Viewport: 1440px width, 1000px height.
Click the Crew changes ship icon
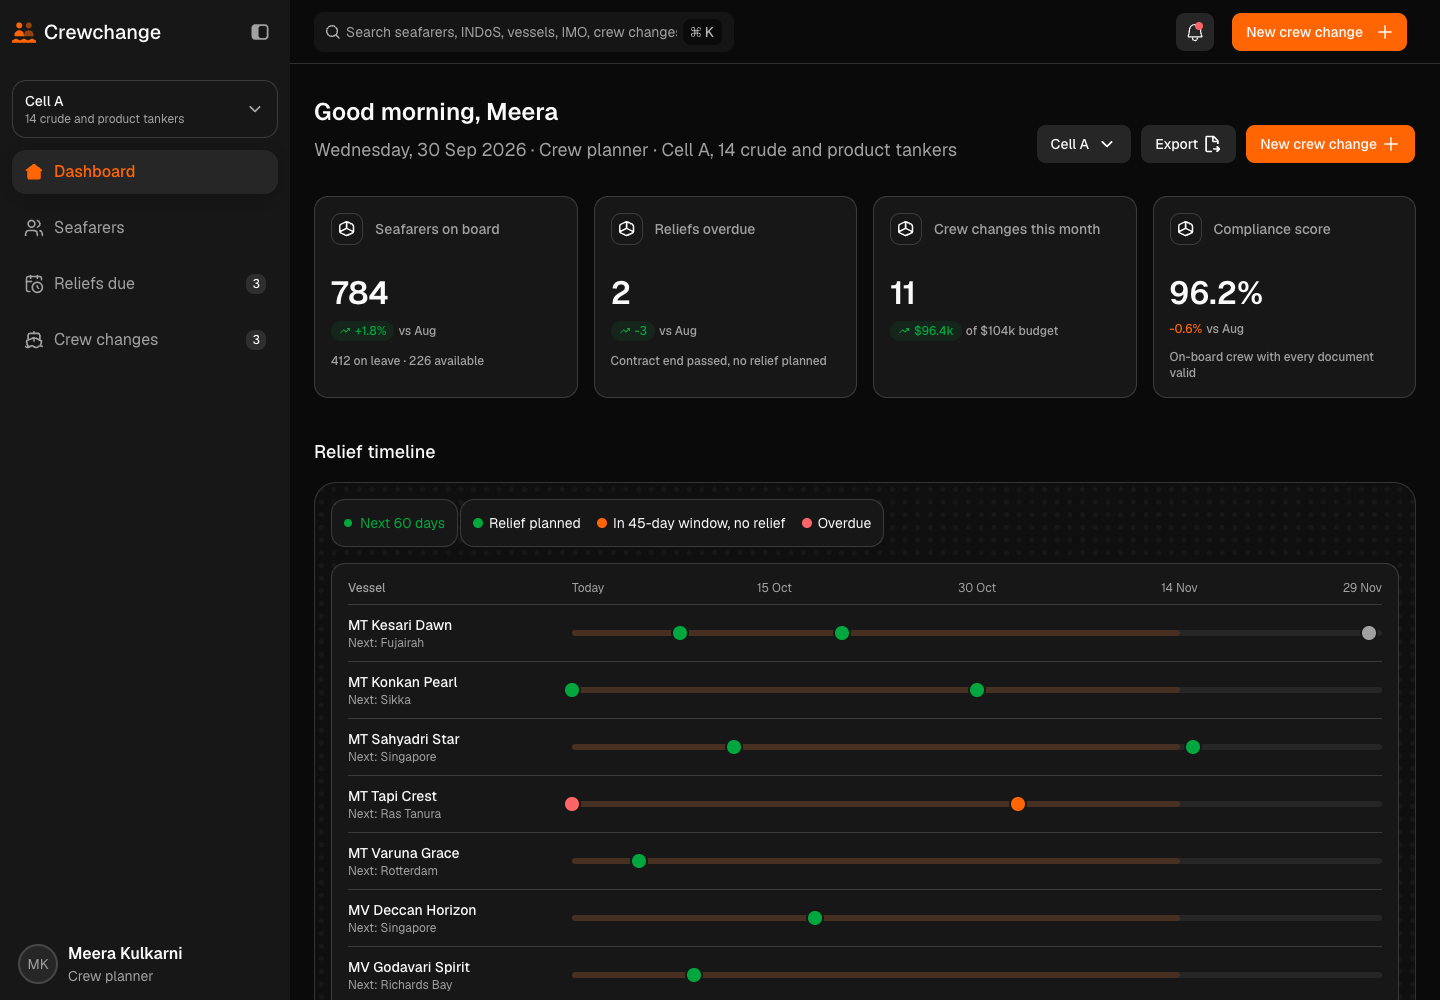pos(34,340)
